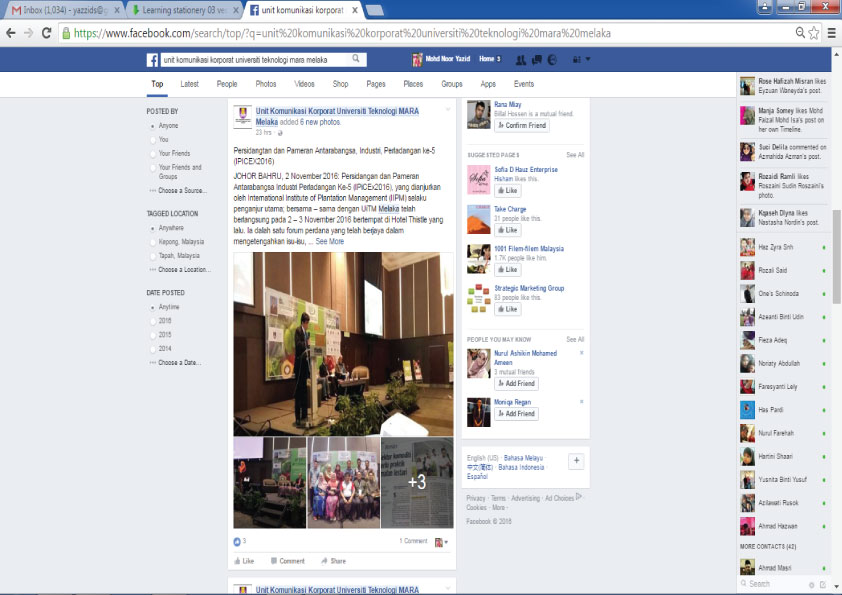
Task: Click Confirm Friend for Rana Miay
Action: click(521, 125)
